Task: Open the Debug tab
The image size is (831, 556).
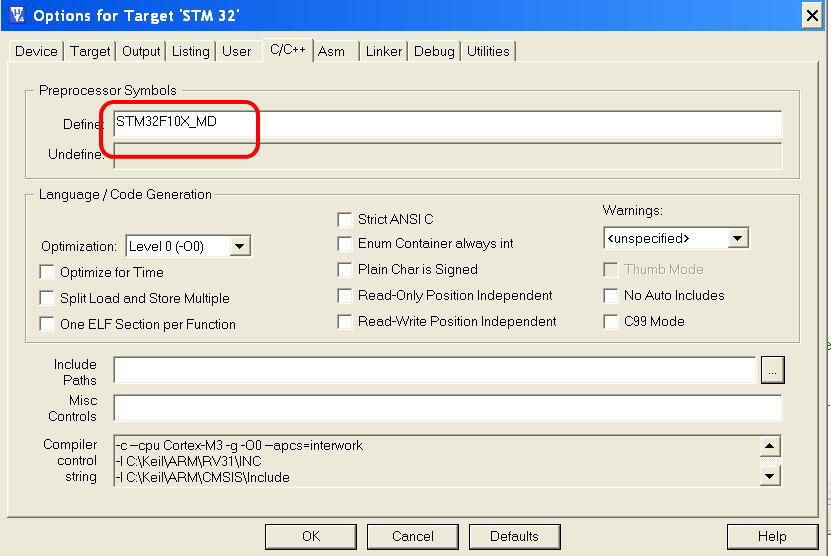Action: [x=434, y=51]
